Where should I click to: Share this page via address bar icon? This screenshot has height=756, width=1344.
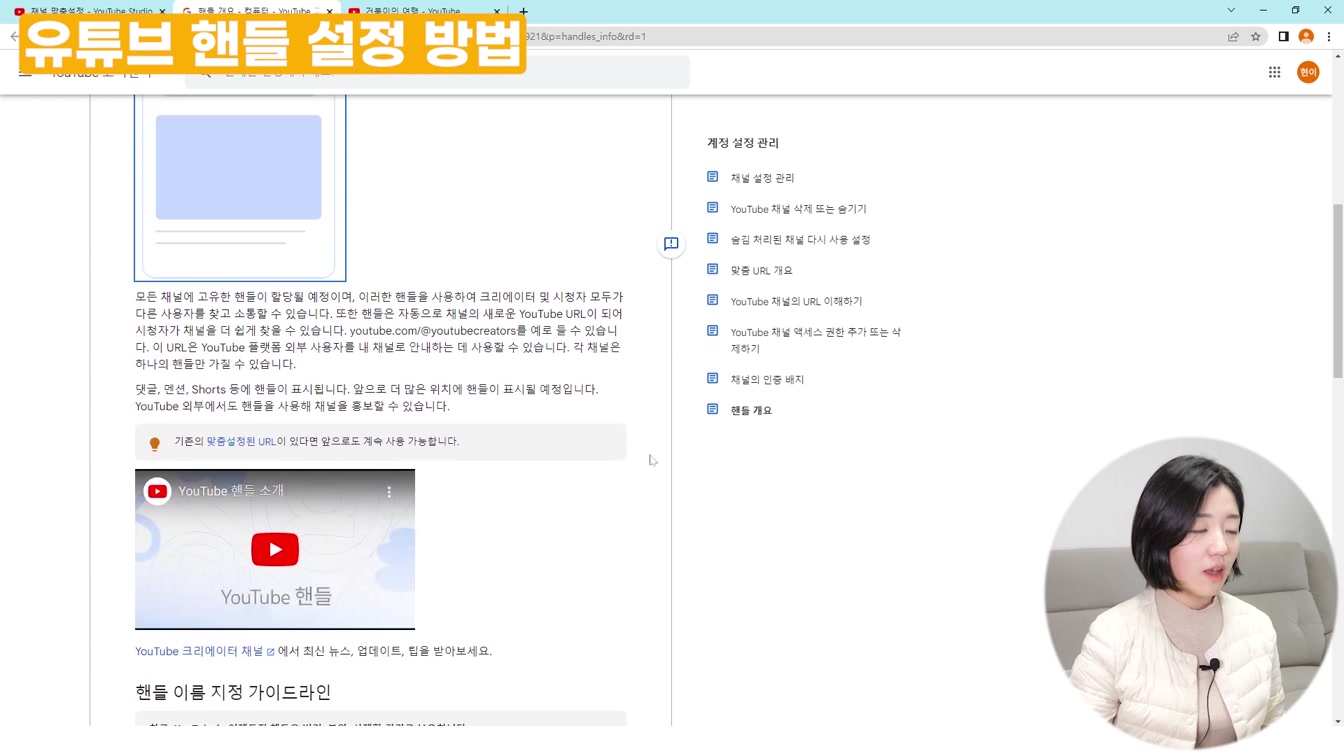pyautogui.click(x=1233, y=37)
